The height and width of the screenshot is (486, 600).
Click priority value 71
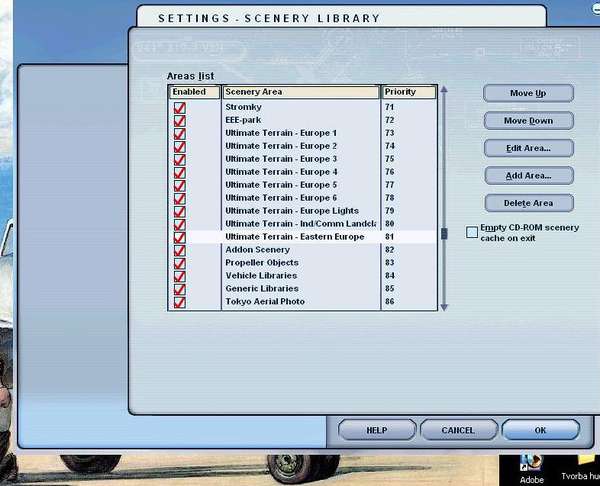390,107
